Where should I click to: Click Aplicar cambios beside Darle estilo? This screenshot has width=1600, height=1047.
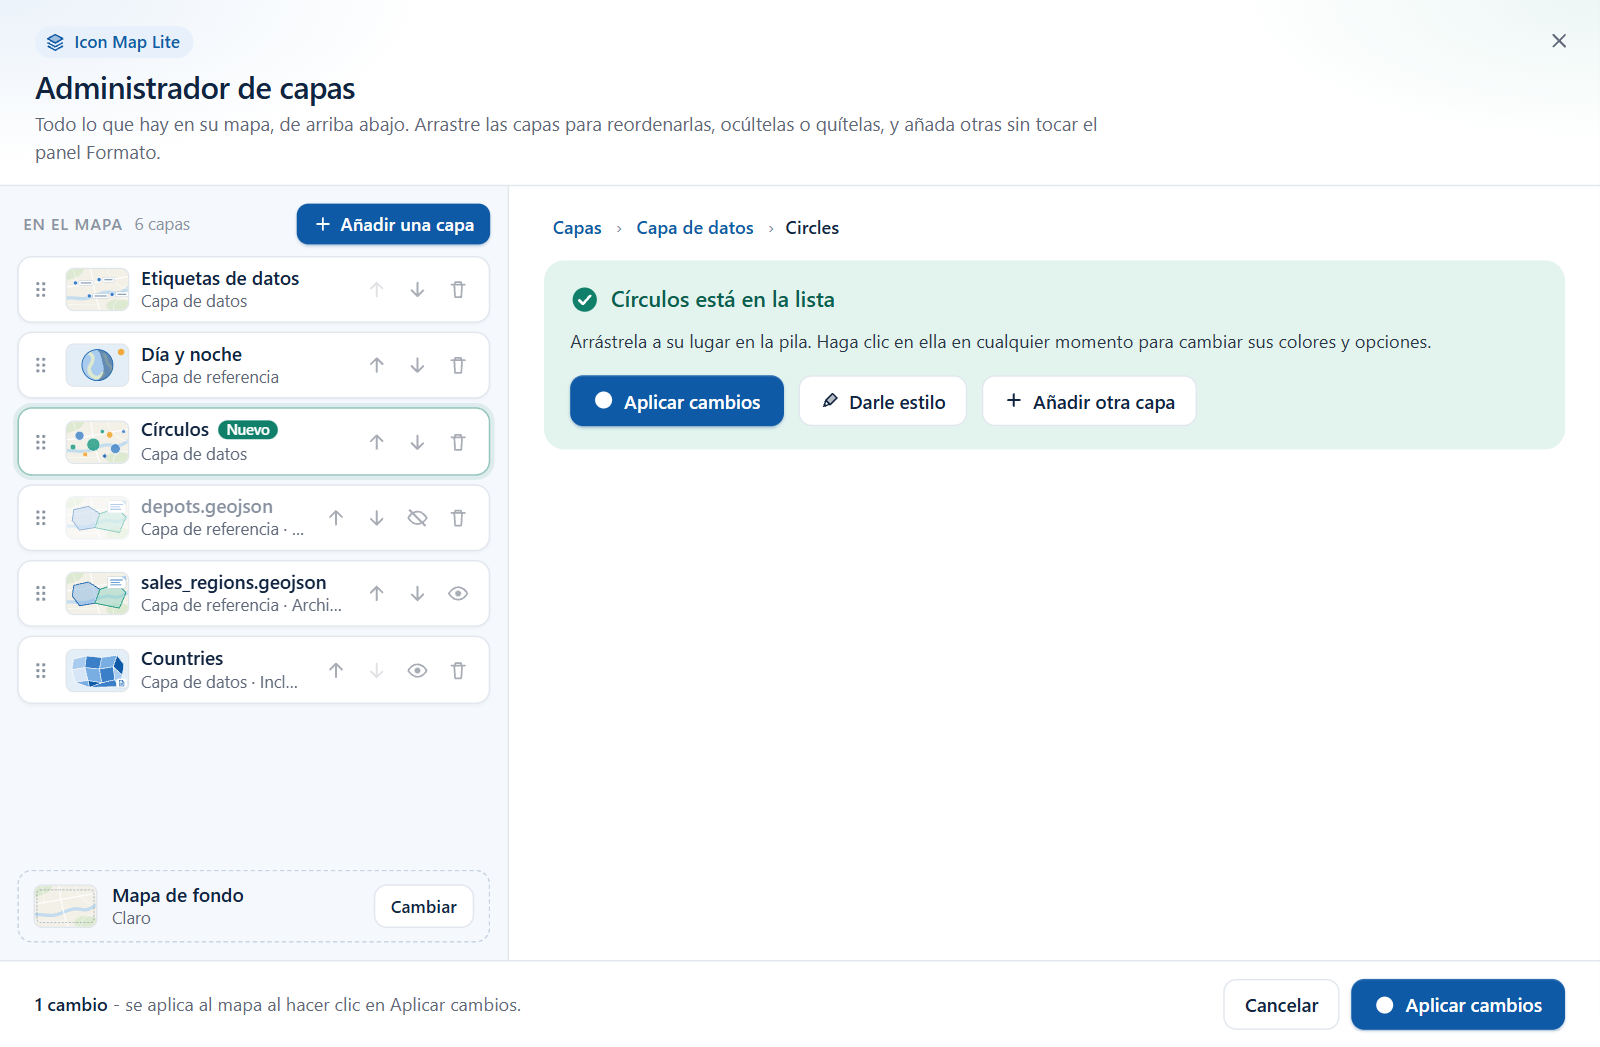coord(677,401)
